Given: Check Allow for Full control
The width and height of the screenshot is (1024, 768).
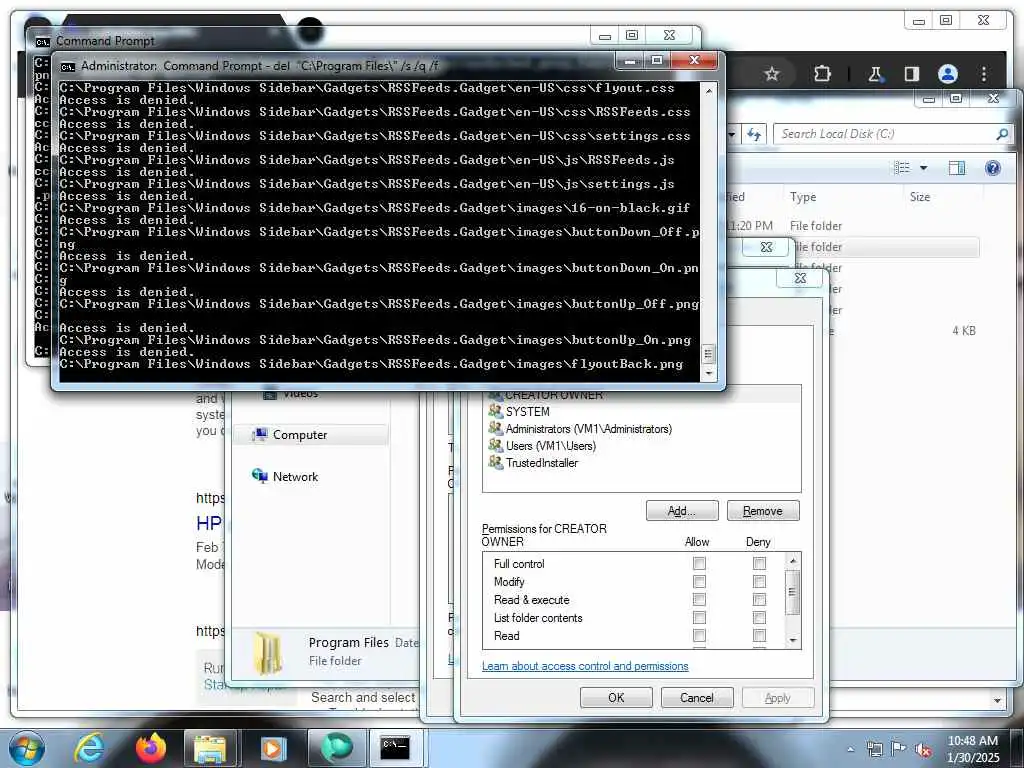Looking at the screenshot, I should pyautogui.click(x=699, y=564).
